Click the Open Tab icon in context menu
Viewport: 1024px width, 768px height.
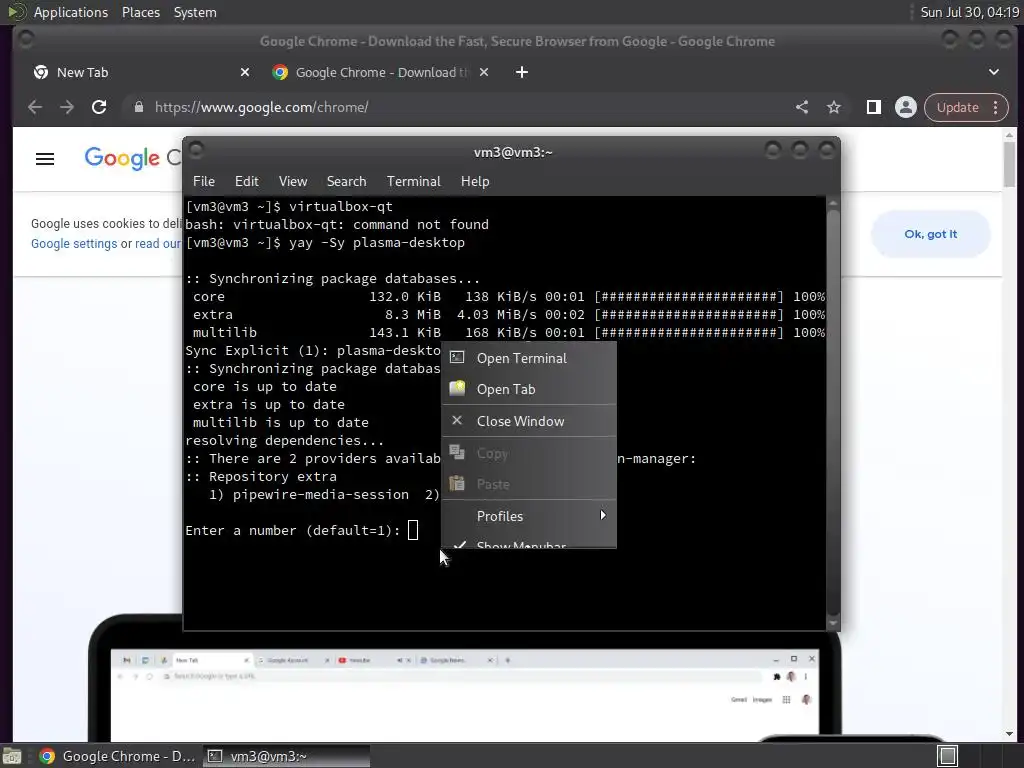click(x=457, y=389)
